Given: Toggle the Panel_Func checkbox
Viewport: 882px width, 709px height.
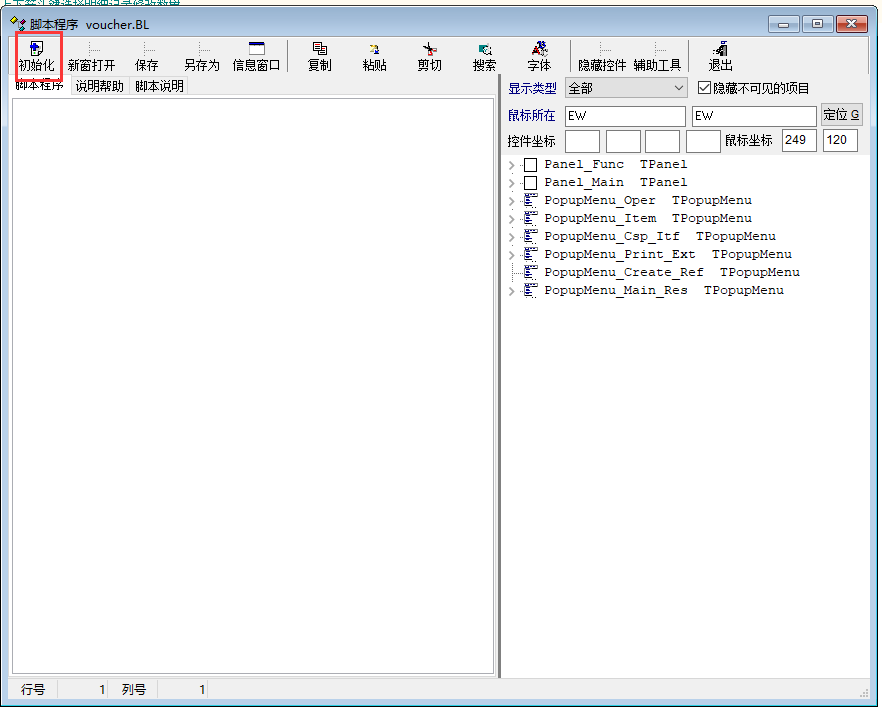Looking at the screenshot, I should pyautogui.click(x=531, y=165).
